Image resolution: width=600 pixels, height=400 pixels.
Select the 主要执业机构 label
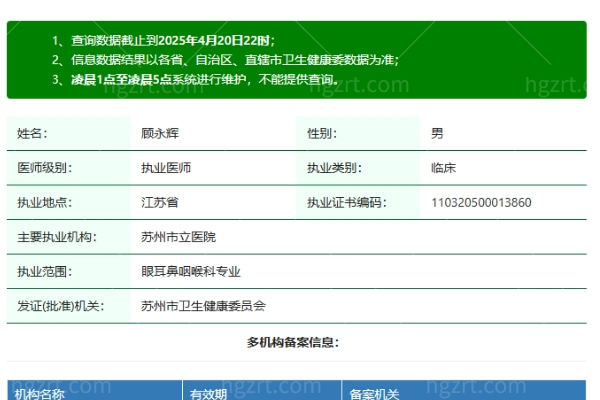pyautogui.click(x=56, y=237)
